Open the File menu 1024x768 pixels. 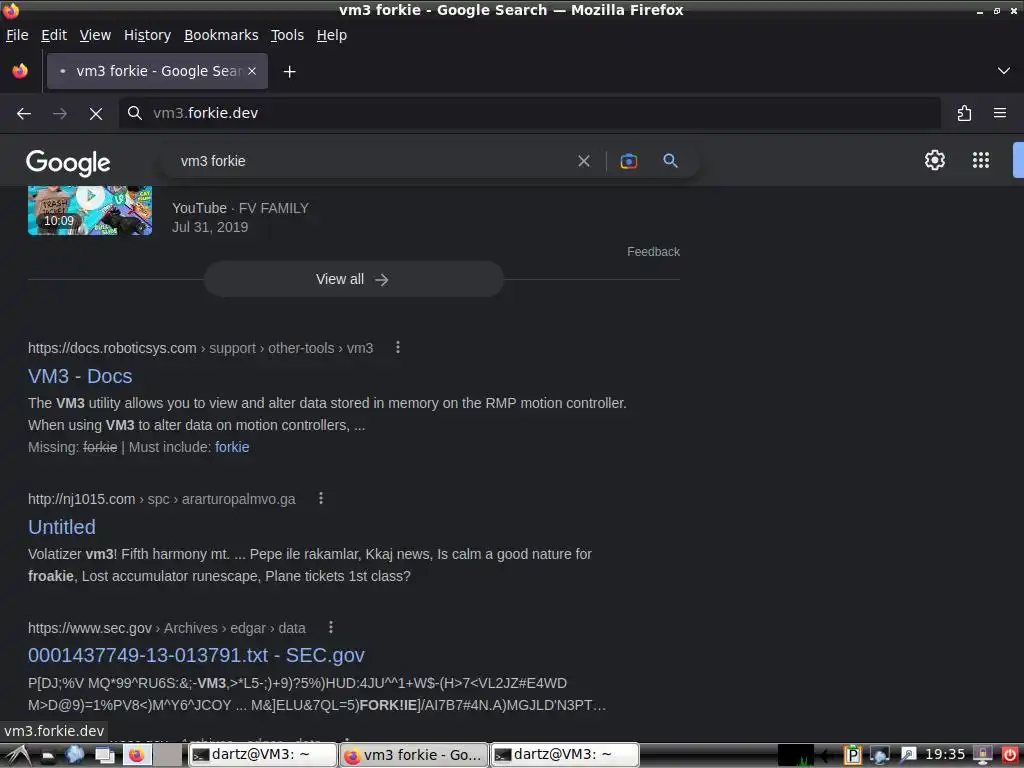coord(17,35)
